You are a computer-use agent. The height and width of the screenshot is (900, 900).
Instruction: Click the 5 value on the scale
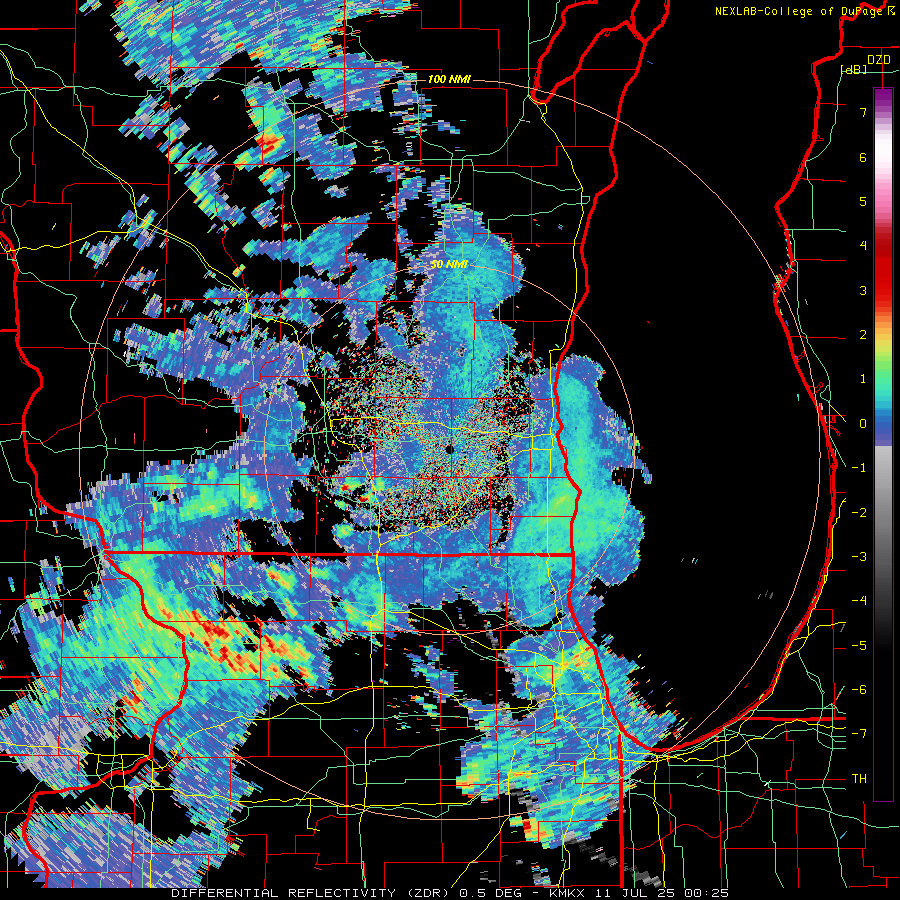click(863, 201)
